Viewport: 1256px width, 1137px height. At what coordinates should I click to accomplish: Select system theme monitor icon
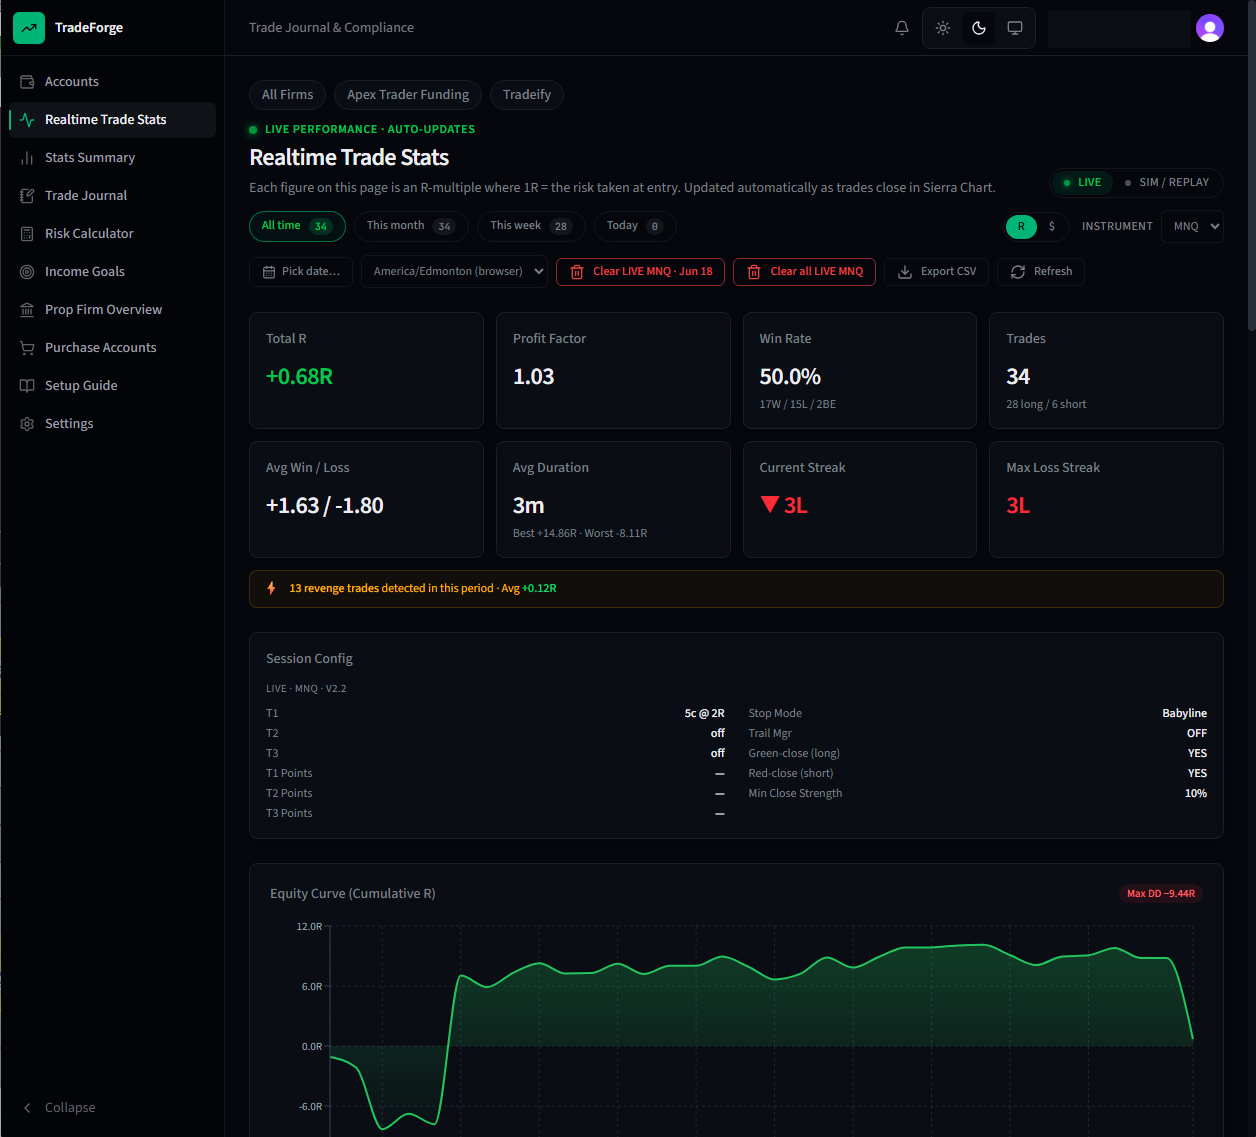click(1015, 28)
